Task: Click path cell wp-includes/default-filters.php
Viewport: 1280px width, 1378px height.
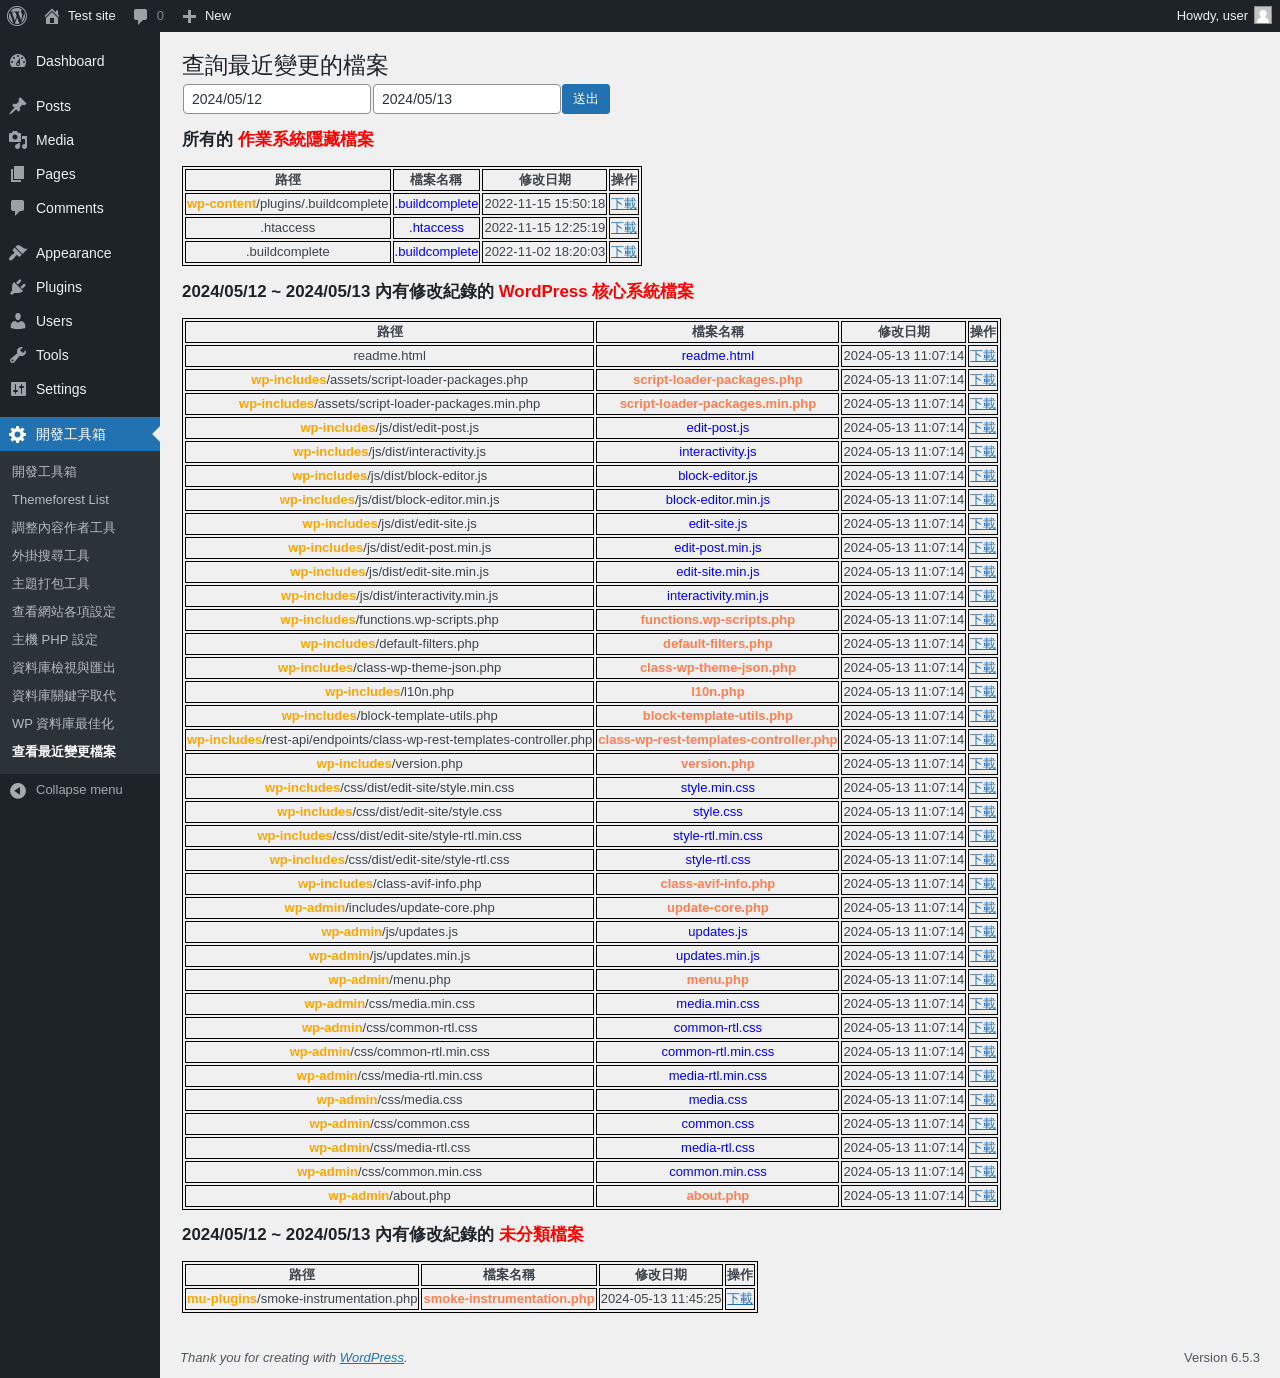Action: (x=390, y=644)
